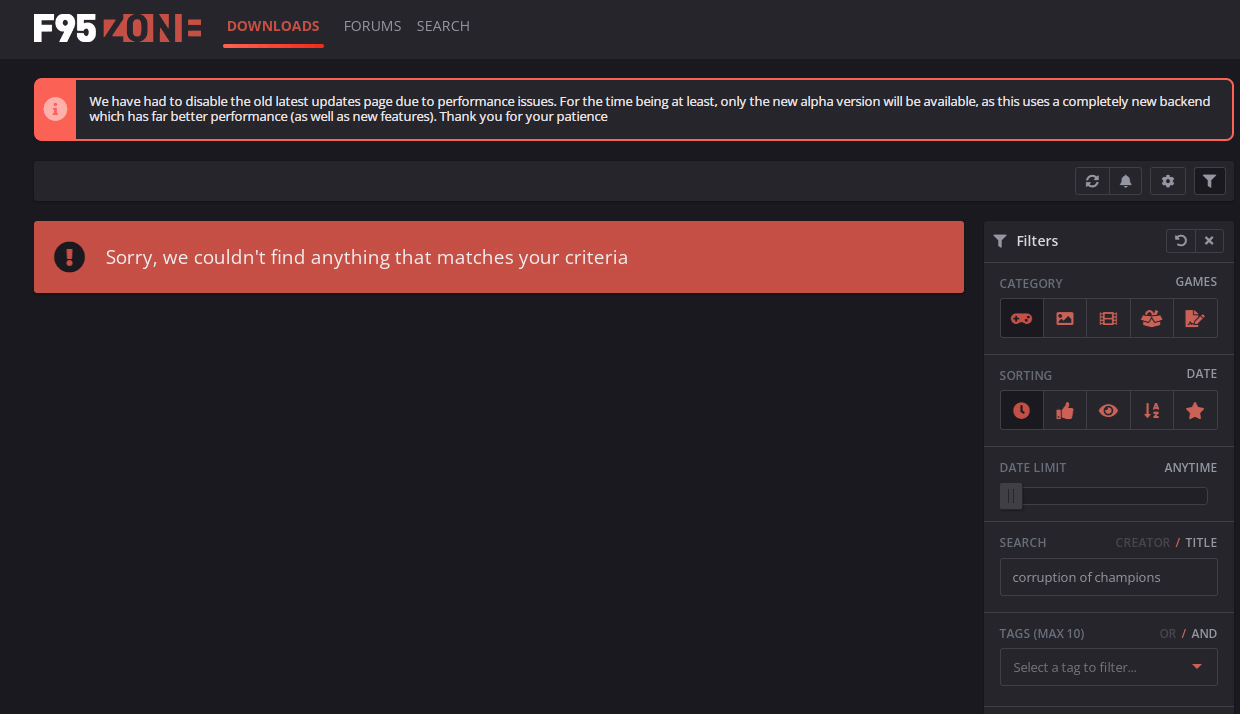Toggle search mode to Creator

1142,543
